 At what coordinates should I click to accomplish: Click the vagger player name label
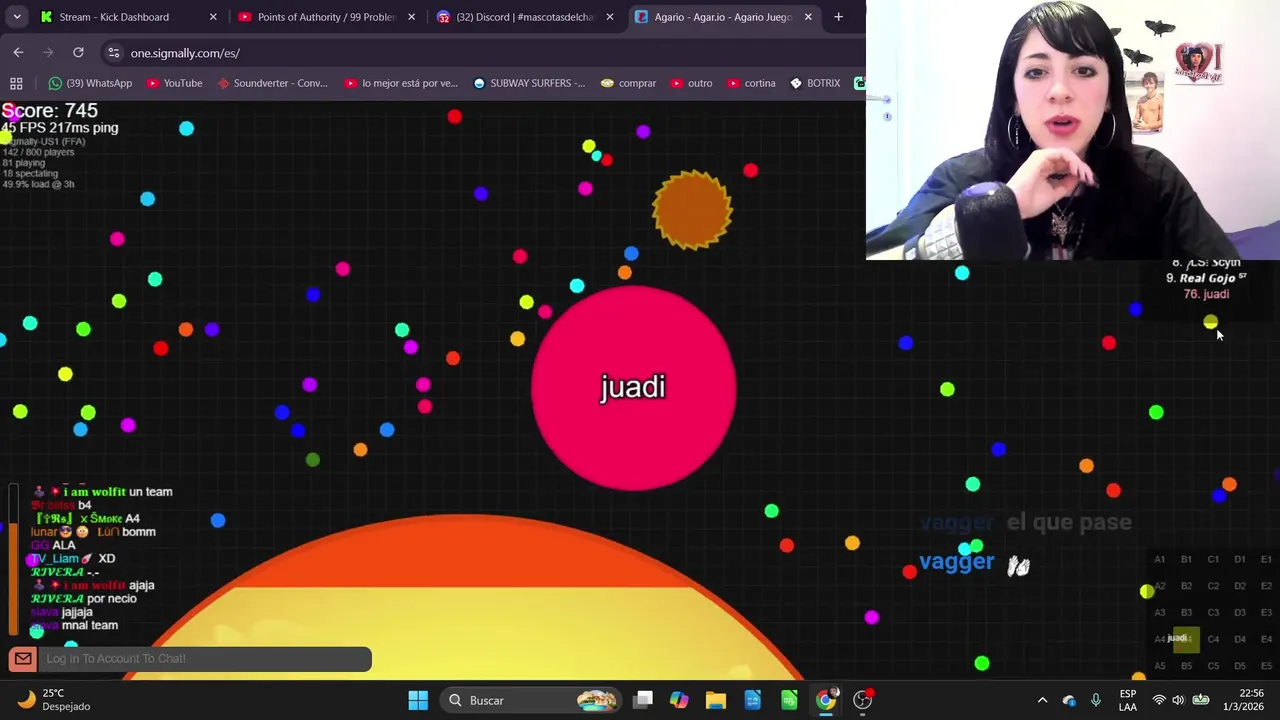pos(956,562)
